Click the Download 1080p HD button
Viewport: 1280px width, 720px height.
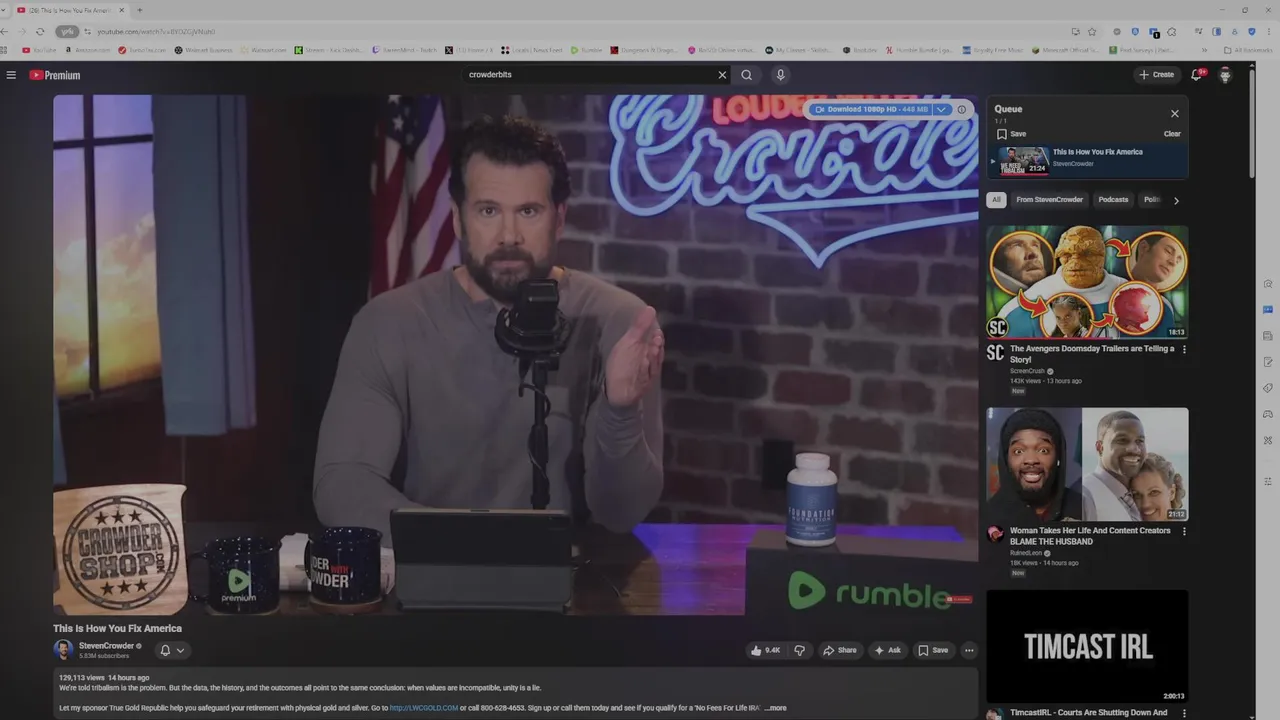[872, 109]
